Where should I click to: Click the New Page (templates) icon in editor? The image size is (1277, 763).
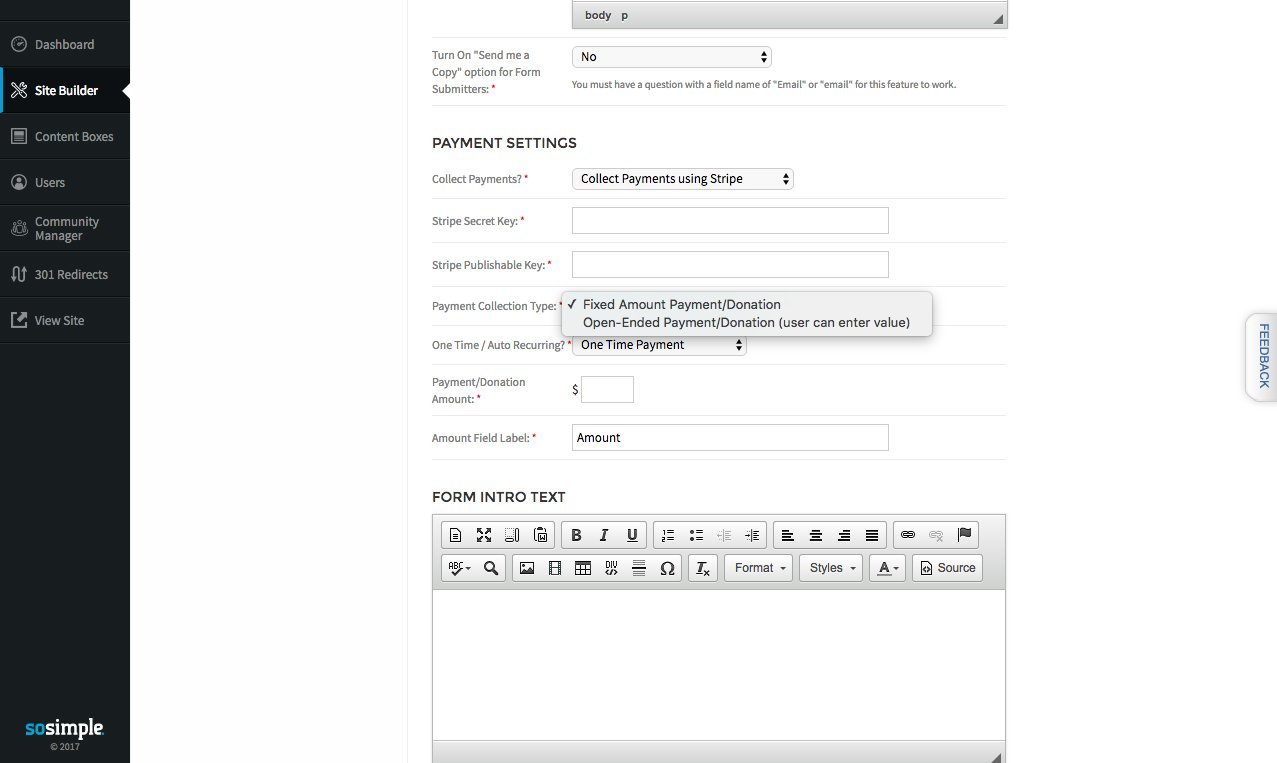[456, 535]
